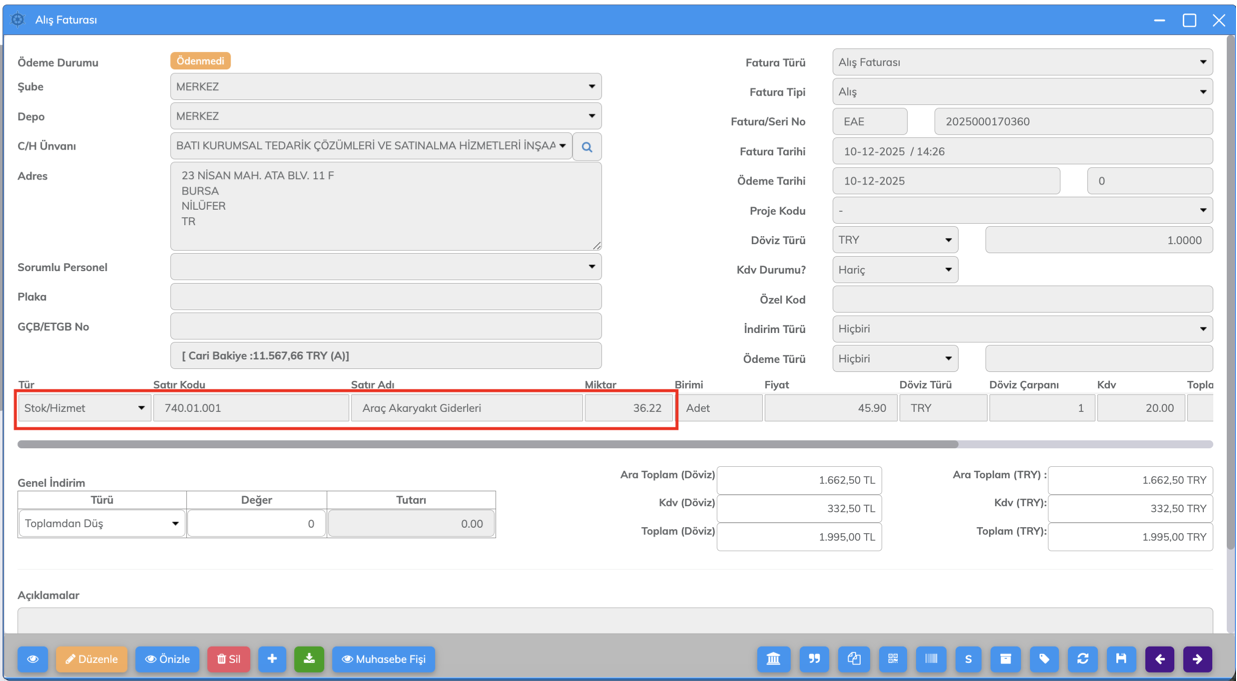Viewport: 1237px width, 681px height.
Task: Click the floppy disk save icon
Action: [1121, 659]
